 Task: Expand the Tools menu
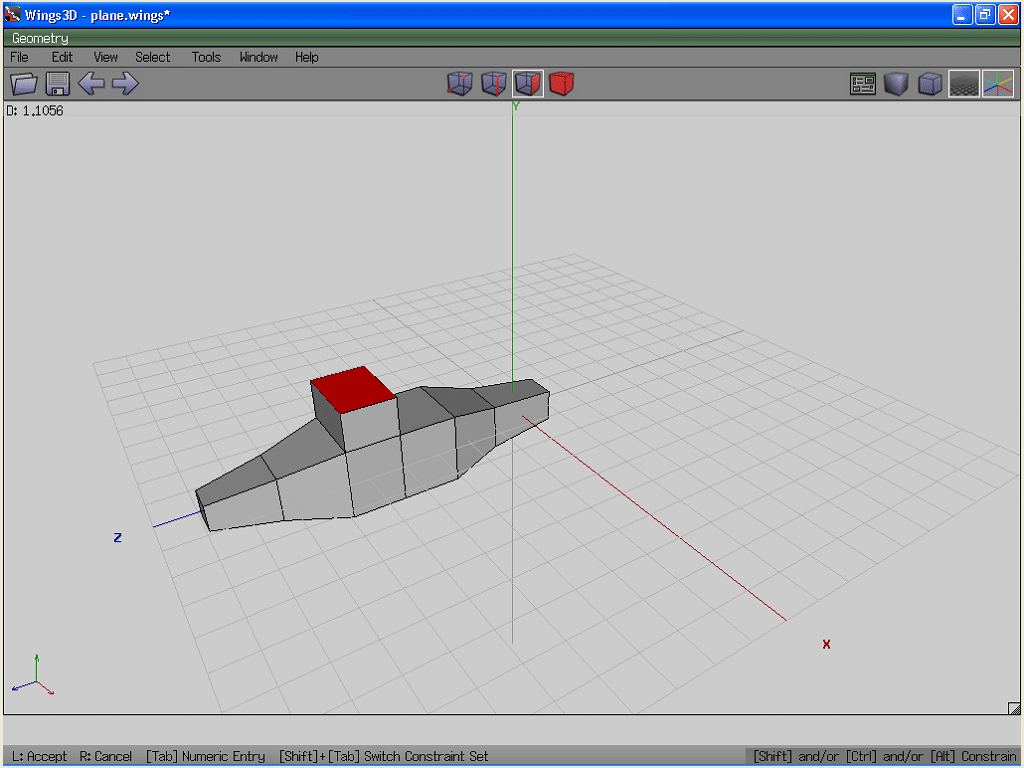(x=206, y=57)
